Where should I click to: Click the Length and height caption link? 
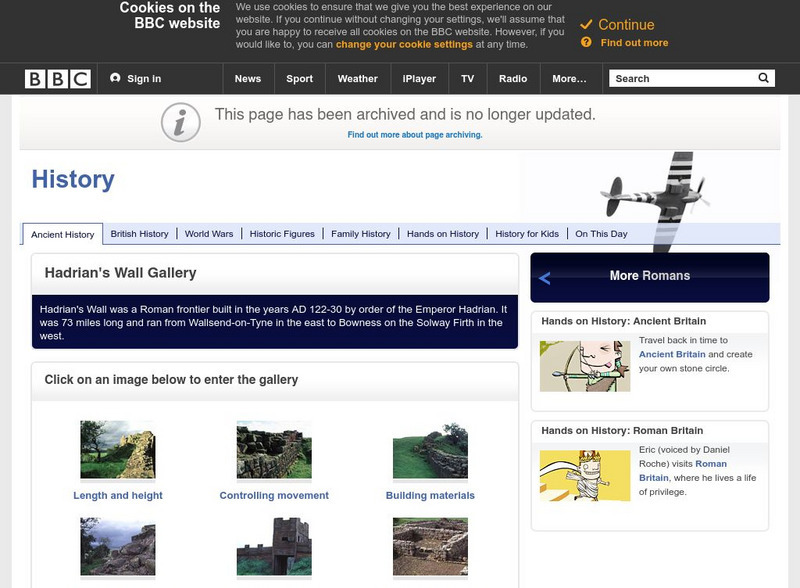118,495
